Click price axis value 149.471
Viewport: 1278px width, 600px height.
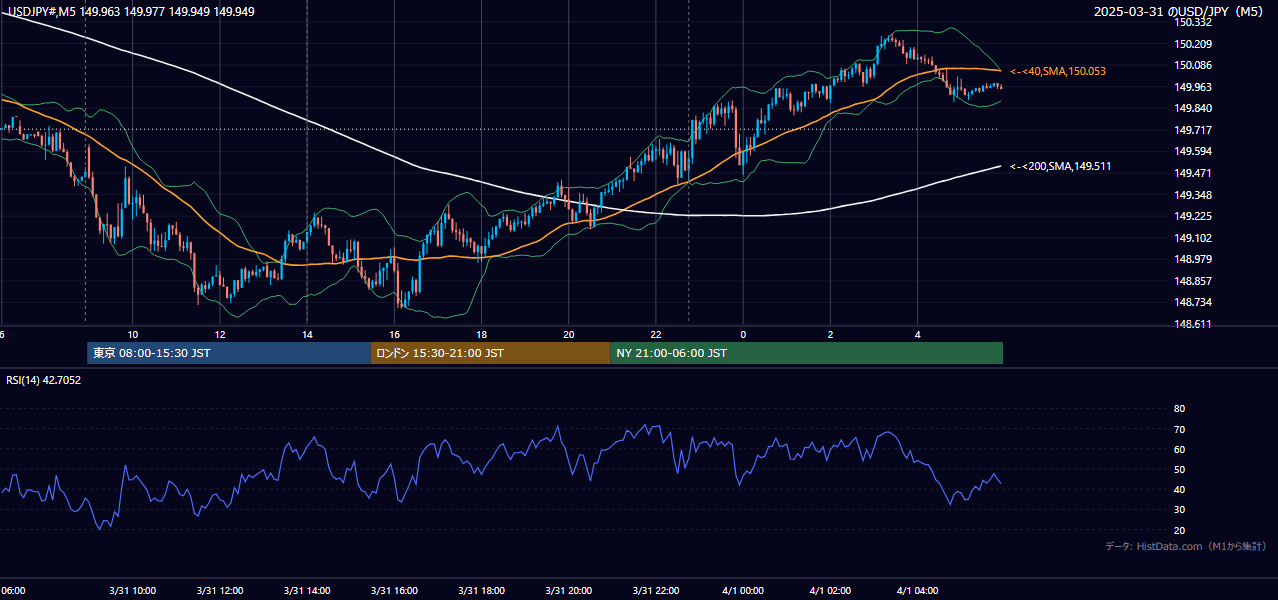(x=1193, y=173)
